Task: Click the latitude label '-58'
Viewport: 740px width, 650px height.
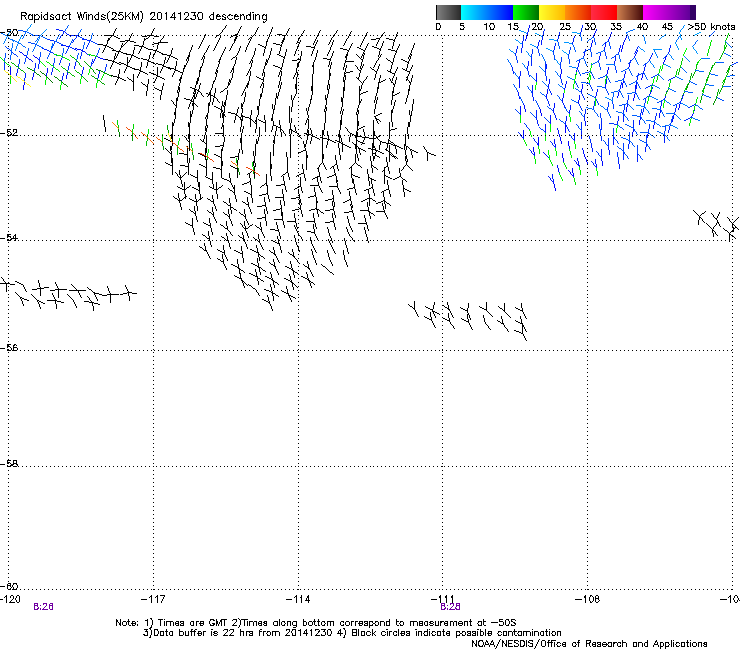Action: coord(9,464)
